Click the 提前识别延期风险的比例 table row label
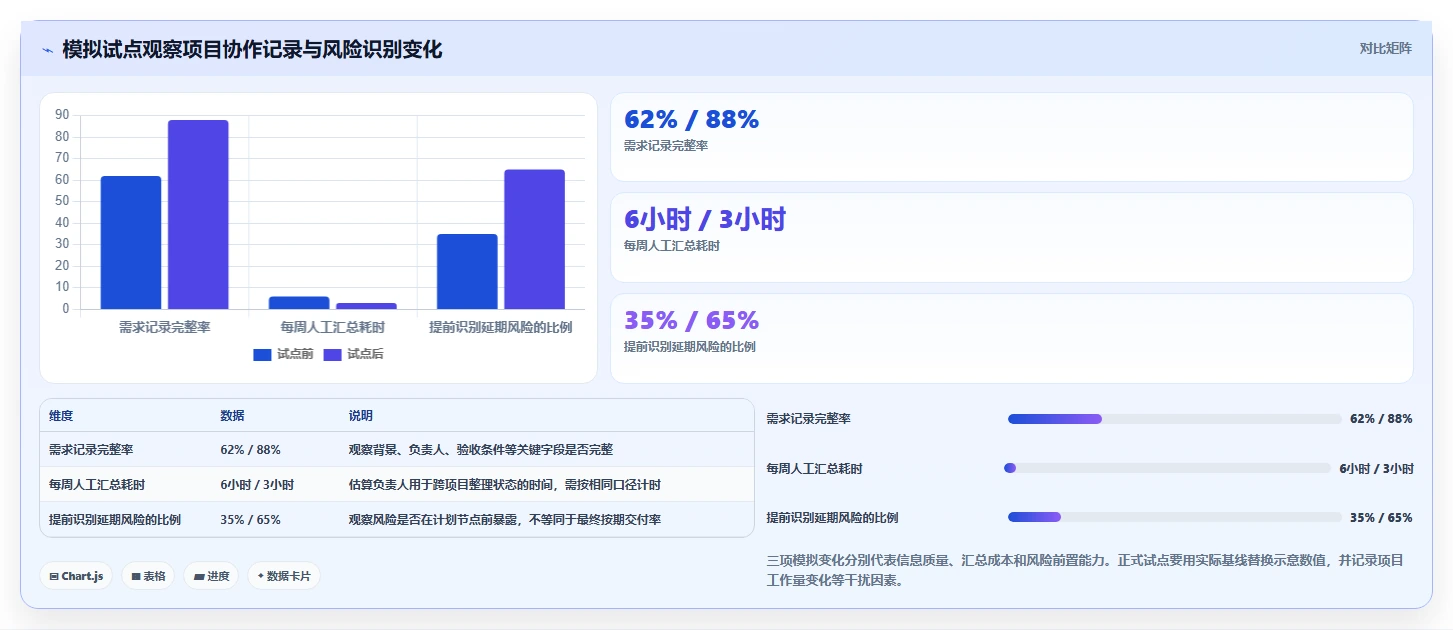 (x=115, y=520)
